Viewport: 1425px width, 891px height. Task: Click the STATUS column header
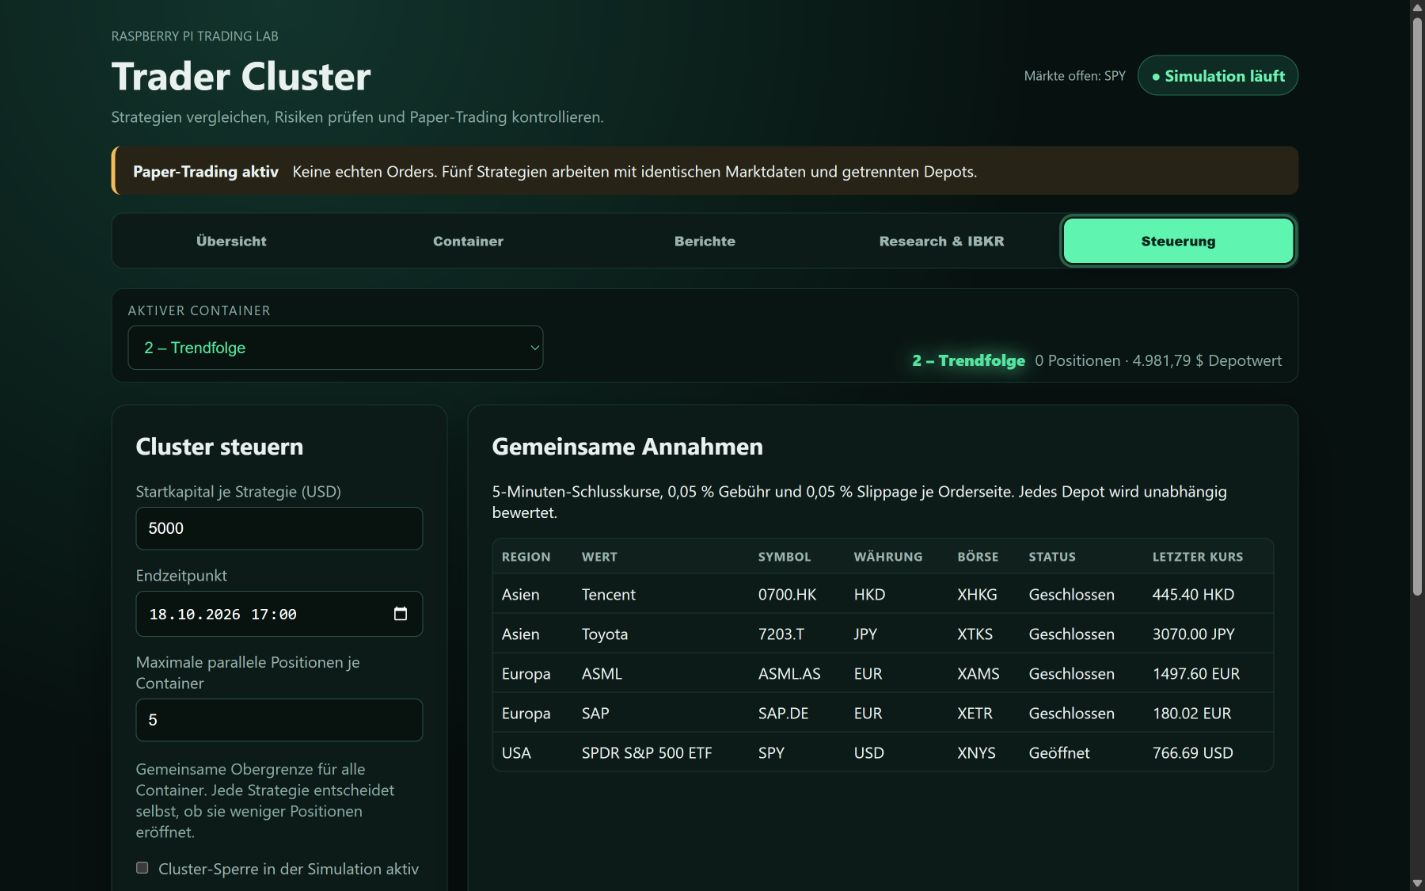click(x=1052, y=557)
